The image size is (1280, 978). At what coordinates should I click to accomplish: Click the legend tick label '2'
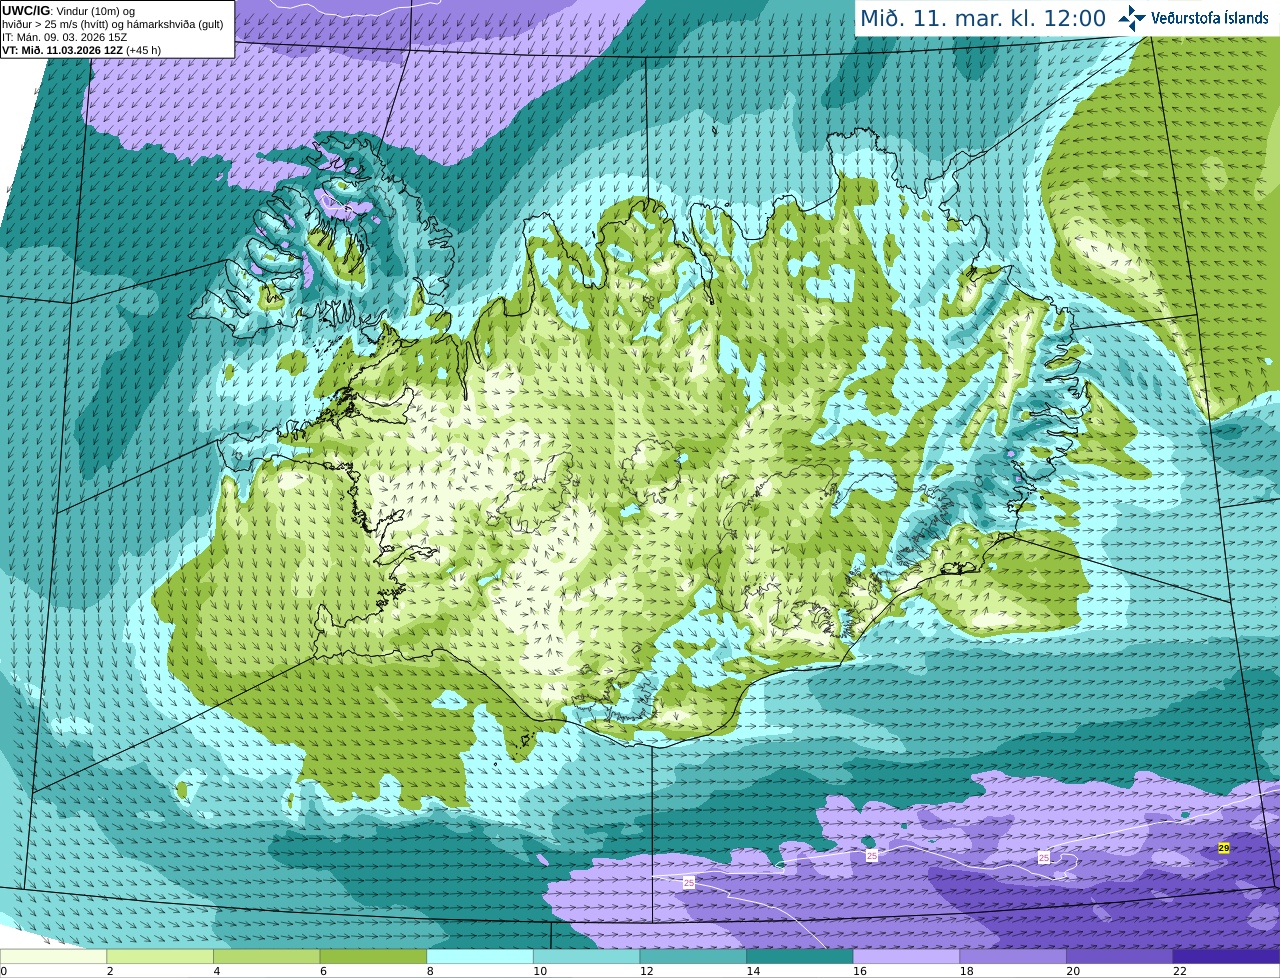tap(110, 971)
